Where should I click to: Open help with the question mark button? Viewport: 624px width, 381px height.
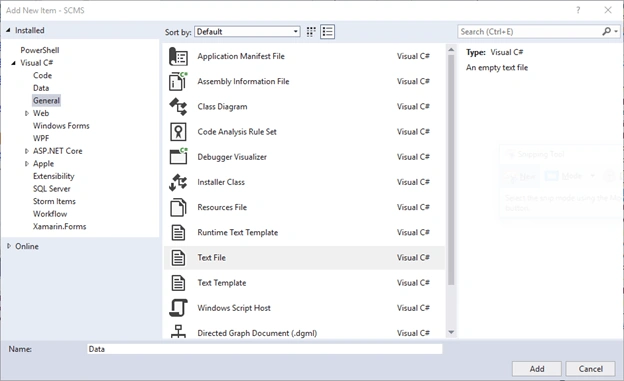click(x=578, y=10)
